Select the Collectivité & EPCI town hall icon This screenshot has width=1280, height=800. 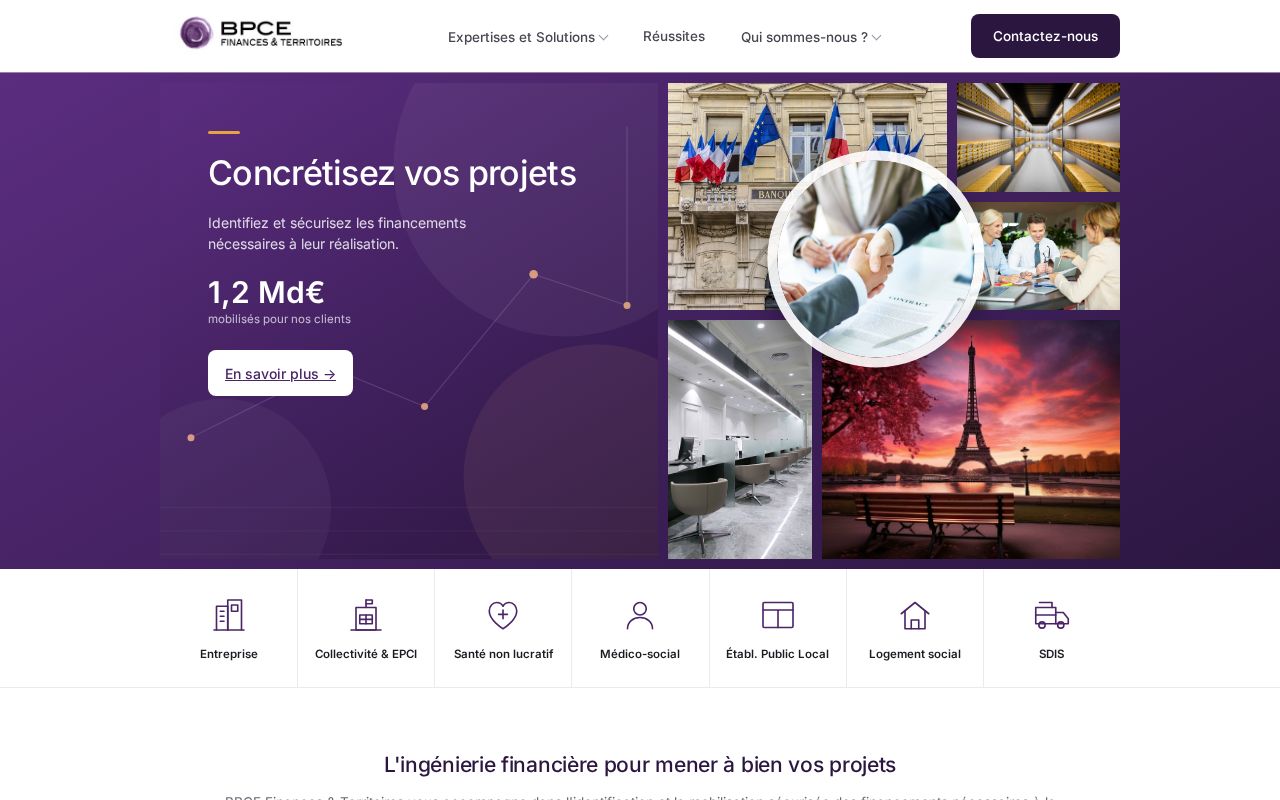coord(366,615)
